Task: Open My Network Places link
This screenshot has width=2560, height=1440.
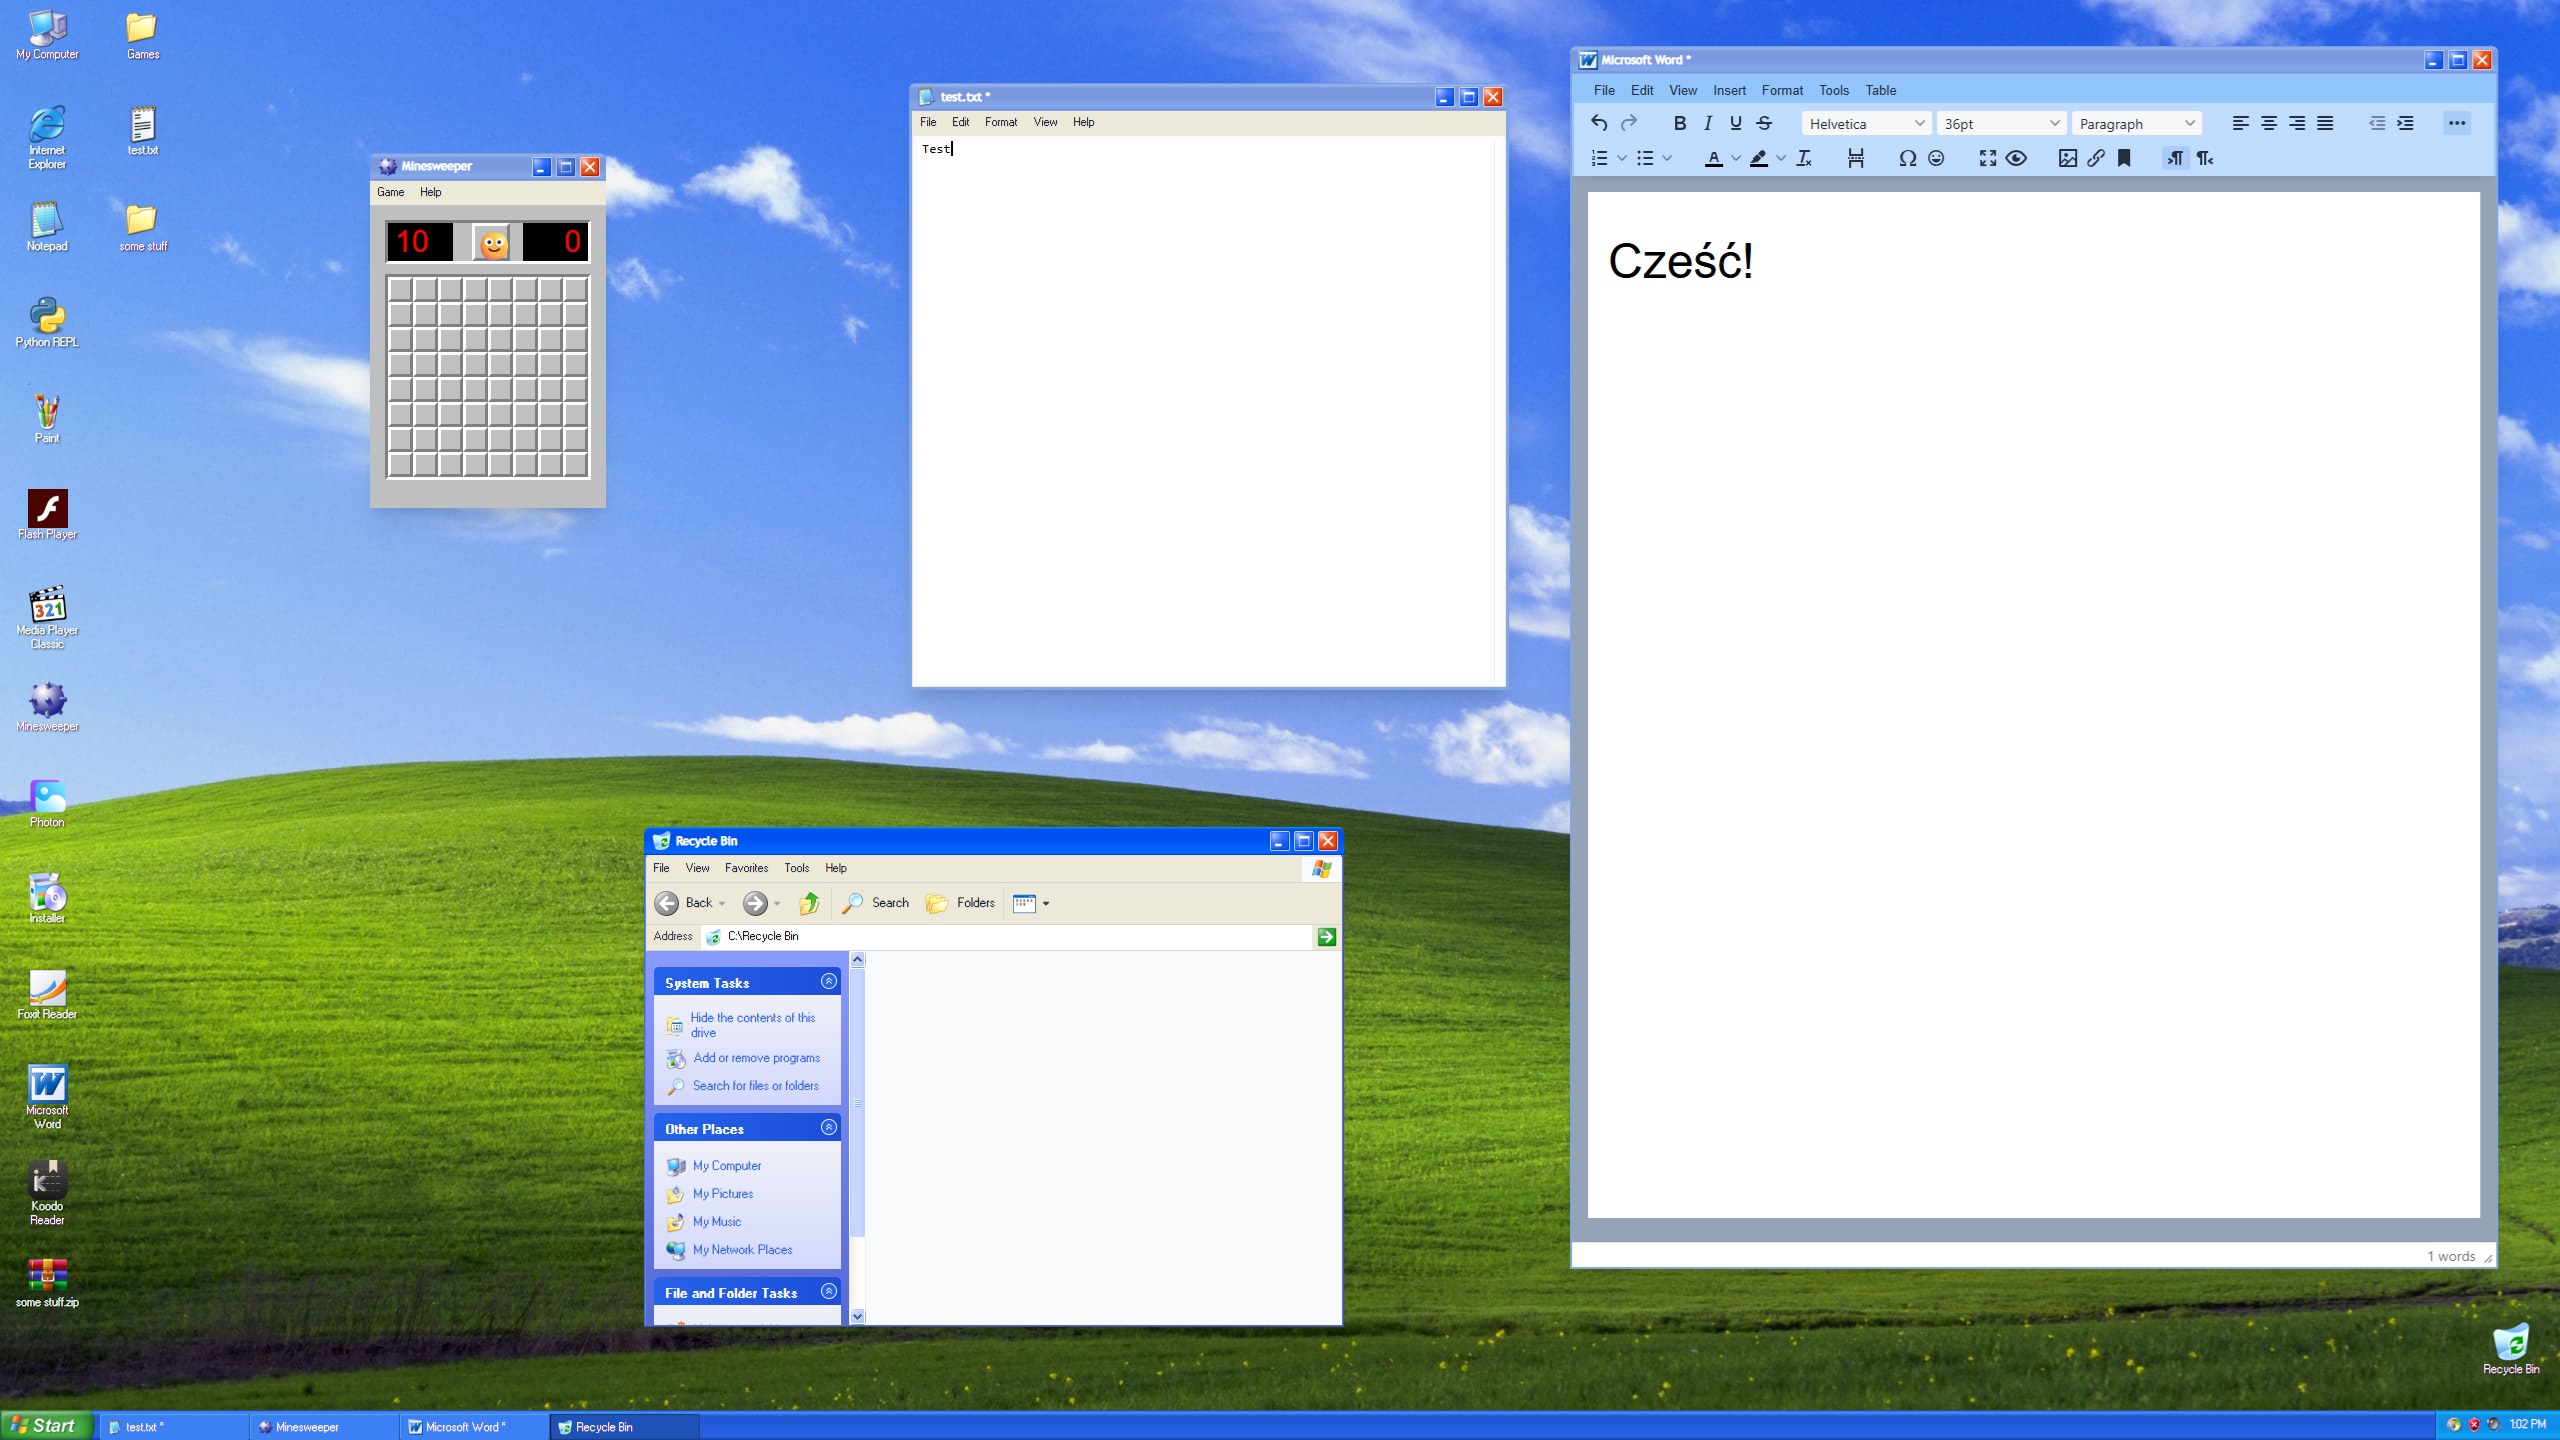Action: (x=742, y=1250)
